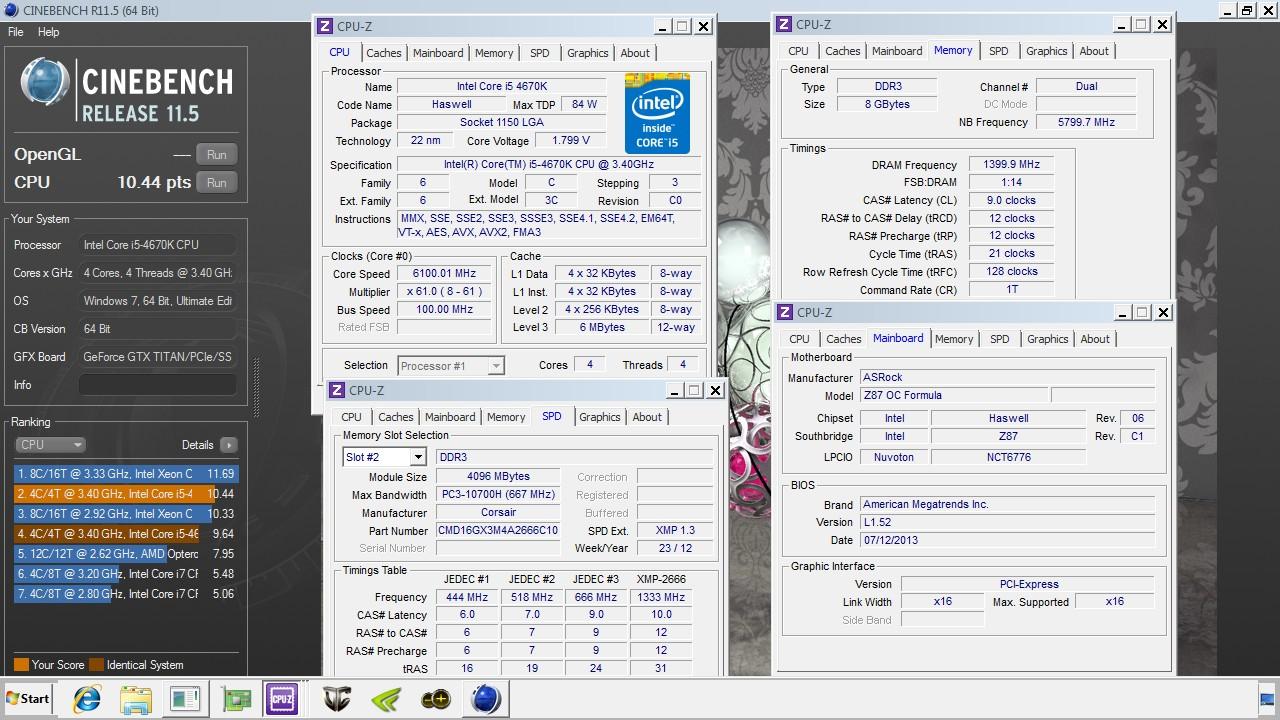This screenshot has width=1280, height=720.
Task: Open the Cinebench File menu
Action: (15, 32)
